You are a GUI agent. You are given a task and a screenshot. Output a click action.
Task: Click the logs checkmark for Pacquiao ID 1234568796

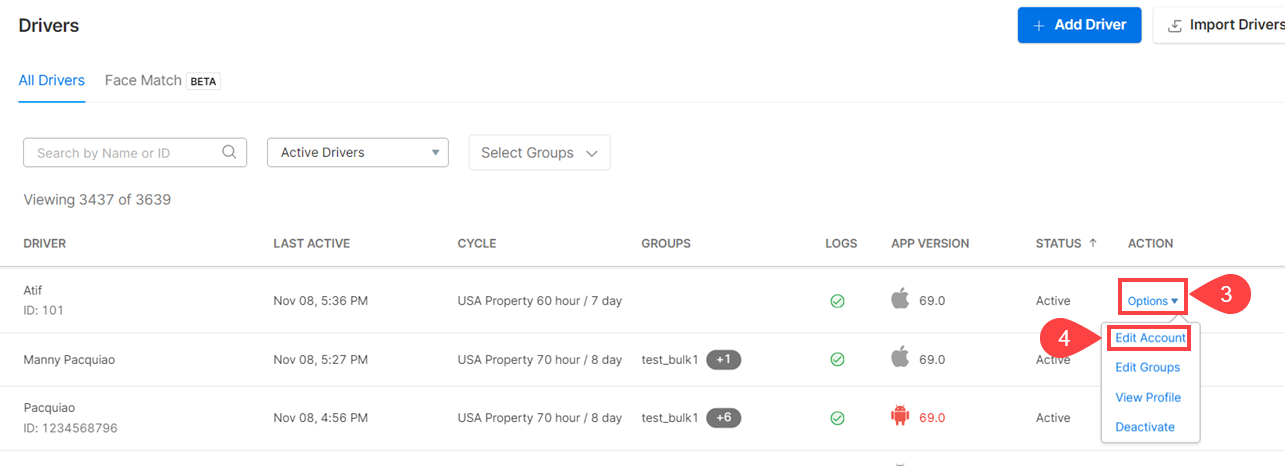pos(838,418)
